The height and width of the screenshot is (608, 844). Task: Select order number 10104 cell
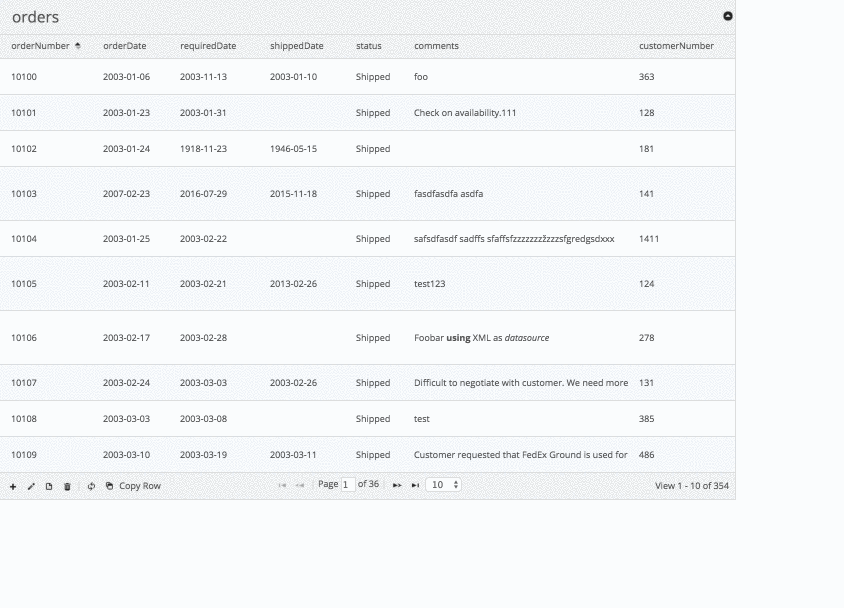tap(24, 239)
